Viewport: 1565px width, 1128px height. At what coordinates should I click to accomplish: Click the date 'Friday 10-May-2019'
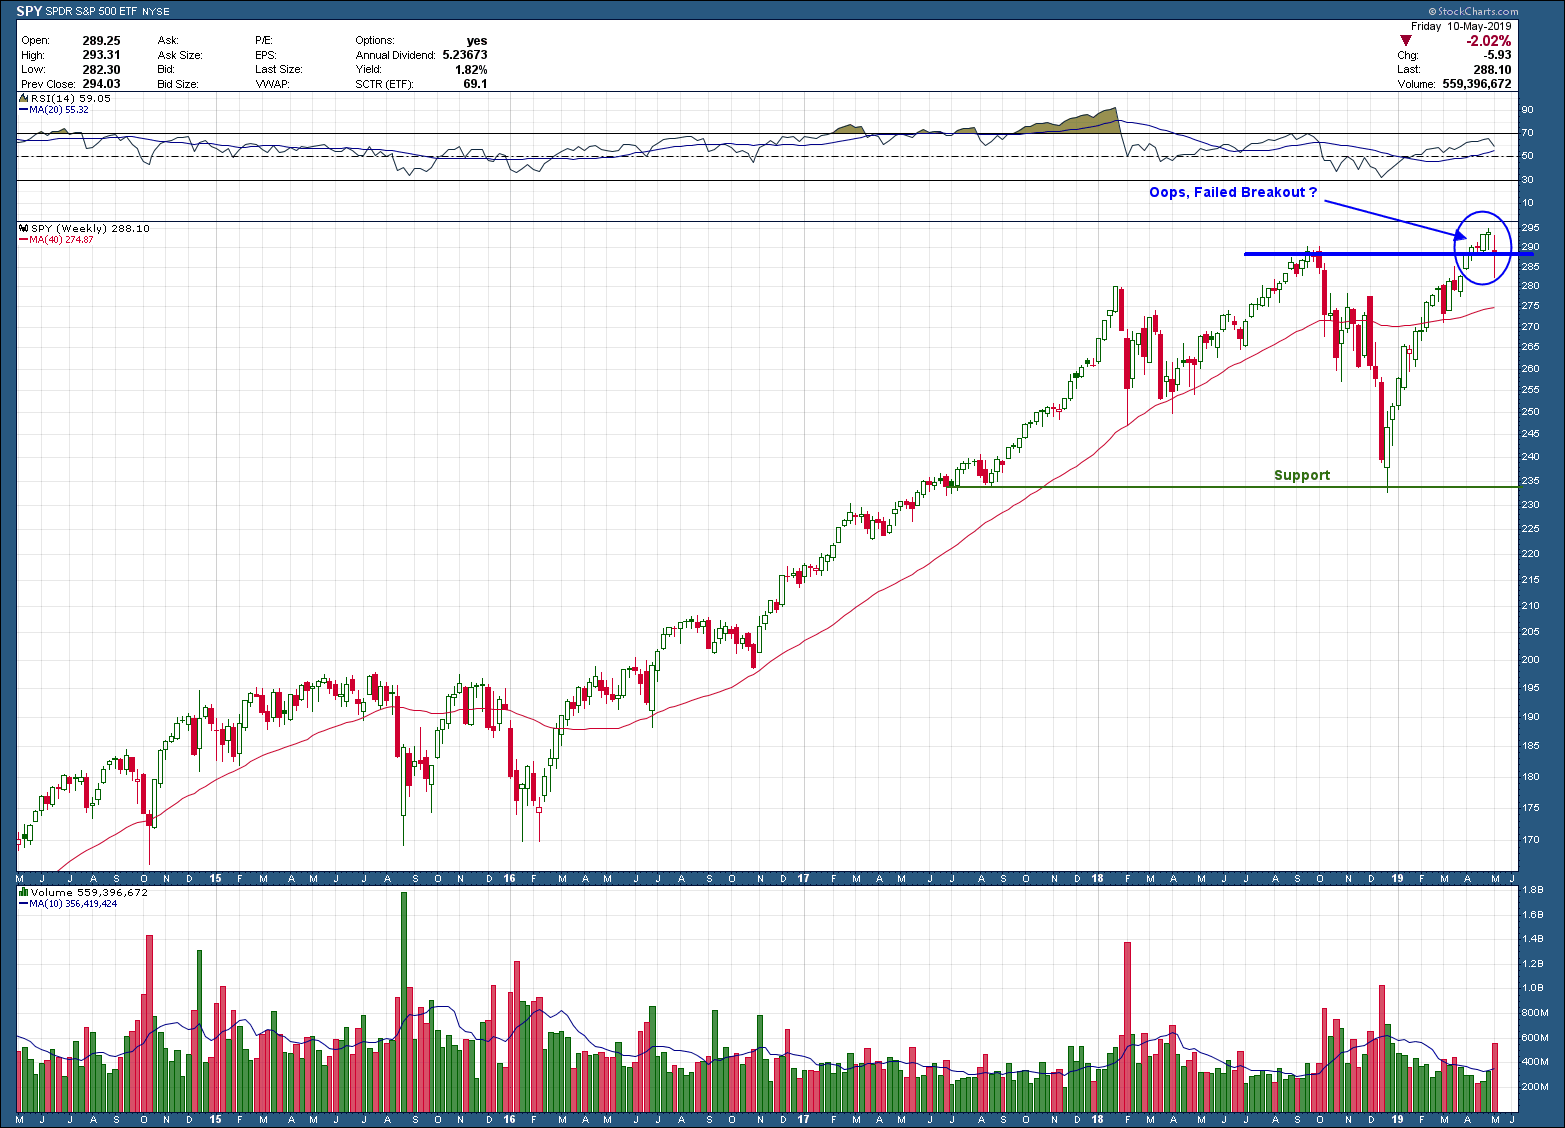pyautogui.click(x=1461, y=27)
